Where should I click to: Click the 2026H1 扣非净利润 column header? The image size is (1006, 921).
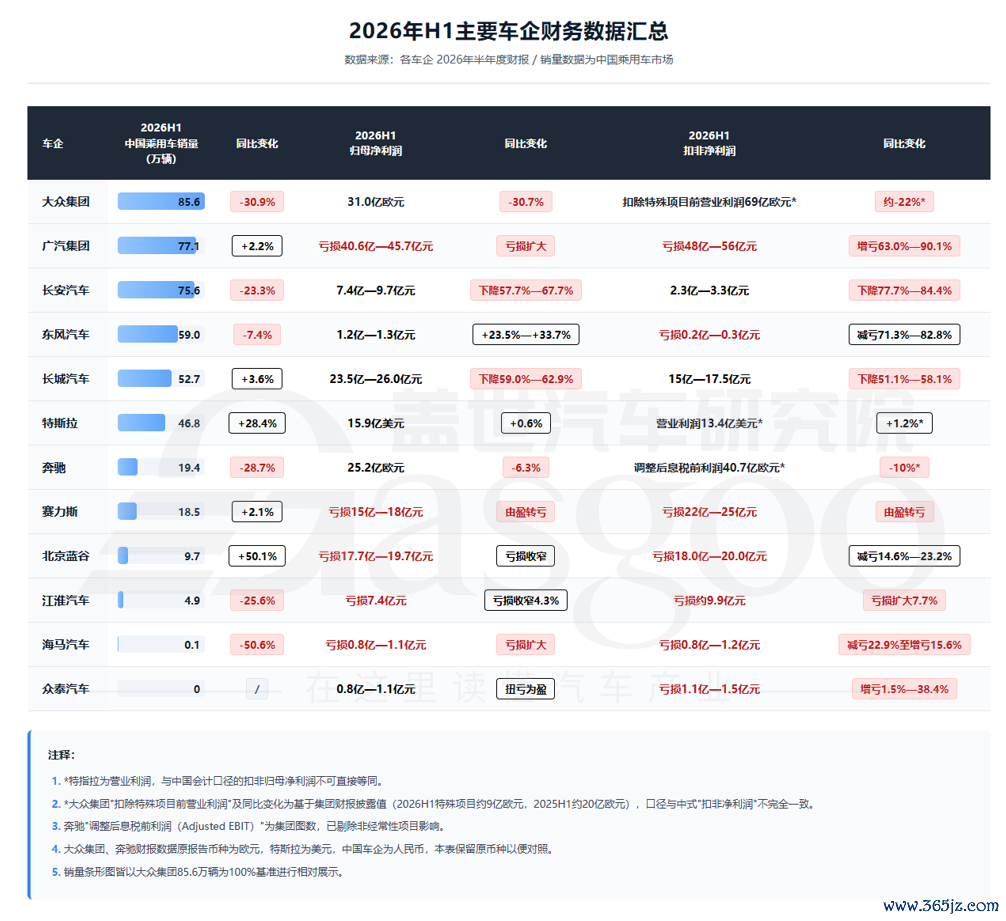[709, 143]
